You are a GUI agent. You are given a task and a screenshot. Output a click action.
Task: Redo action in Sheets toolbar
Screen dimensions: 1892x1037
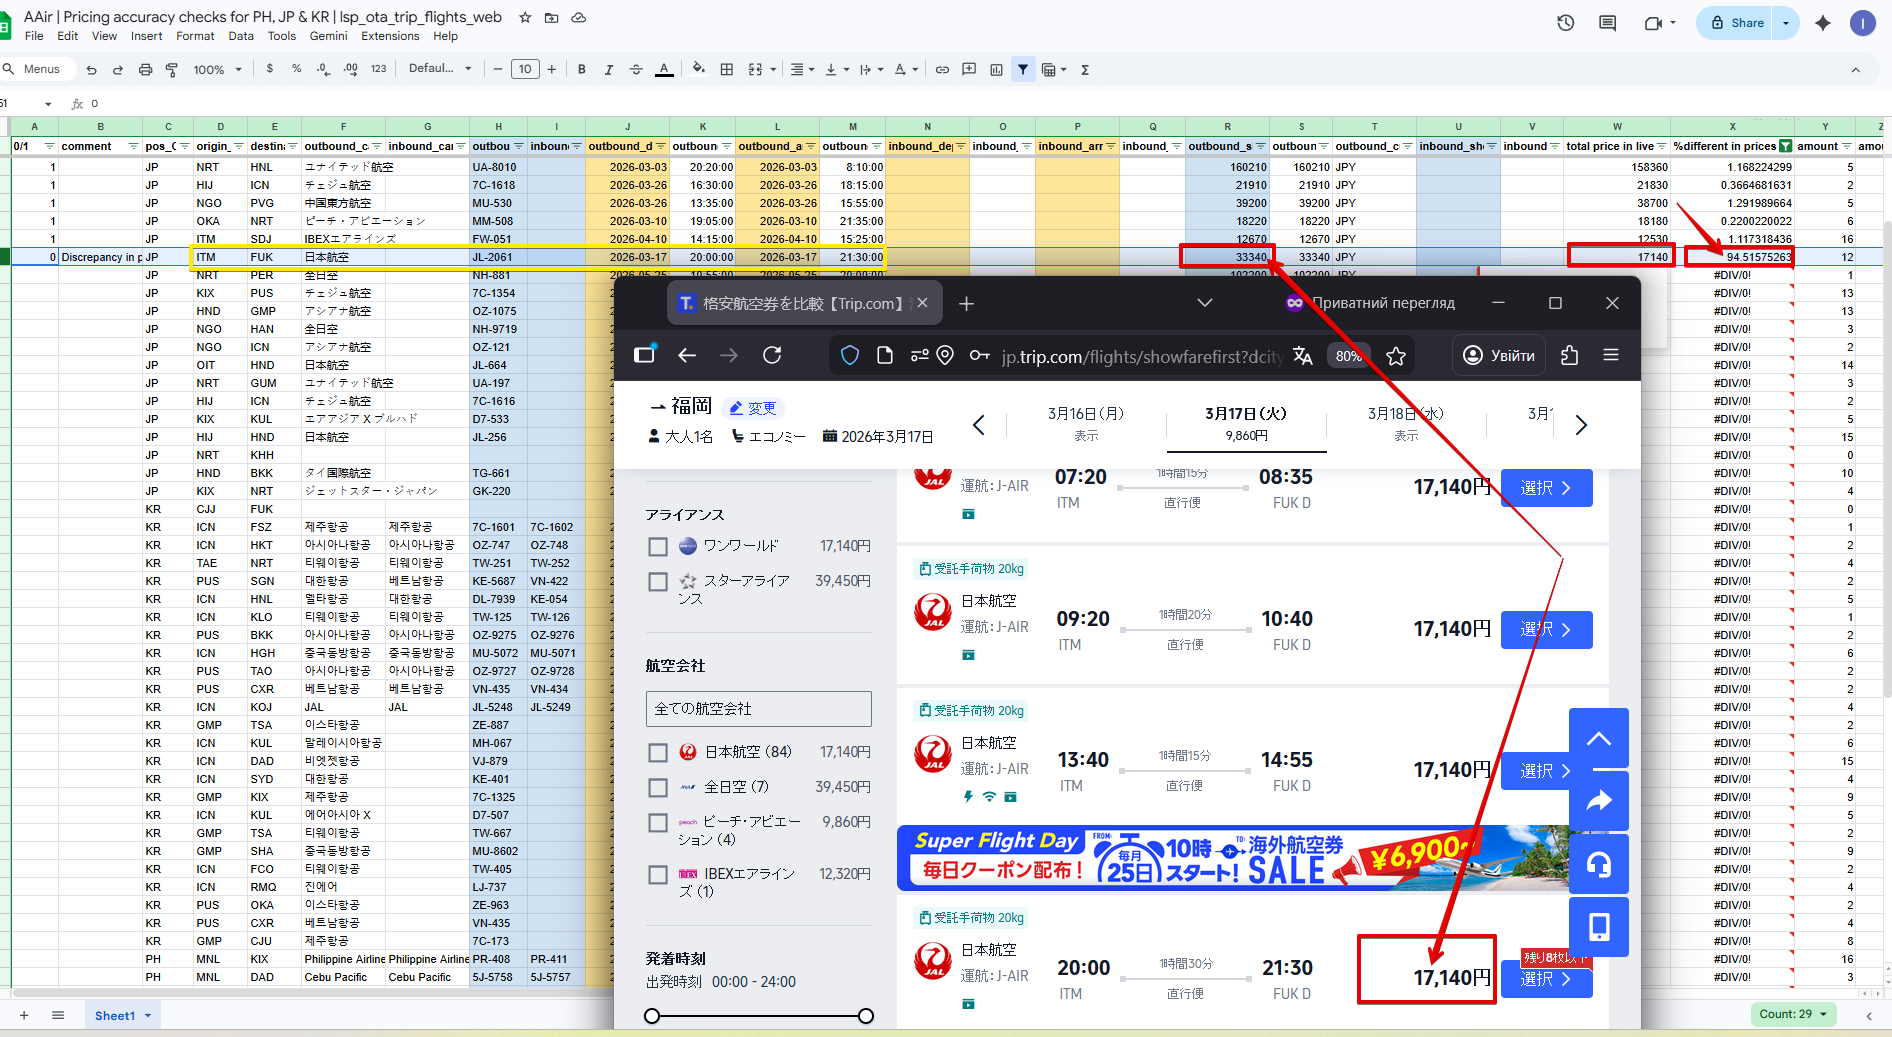118,70
